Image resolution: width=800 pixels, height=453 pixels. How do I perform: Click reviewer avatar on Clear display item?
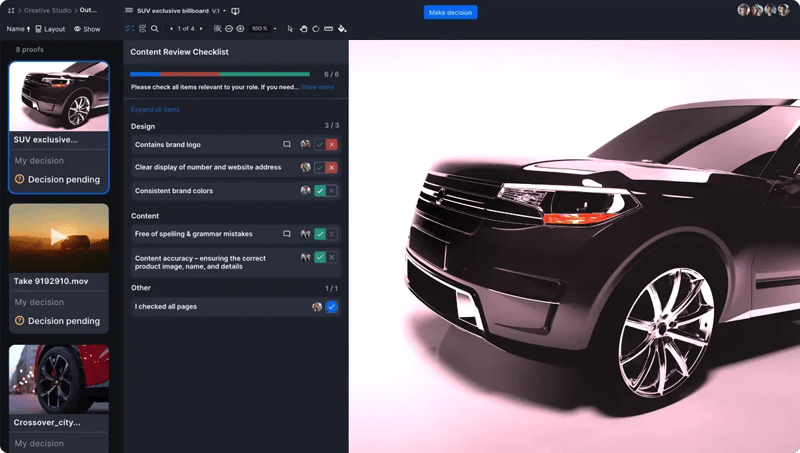coord(306,167)
